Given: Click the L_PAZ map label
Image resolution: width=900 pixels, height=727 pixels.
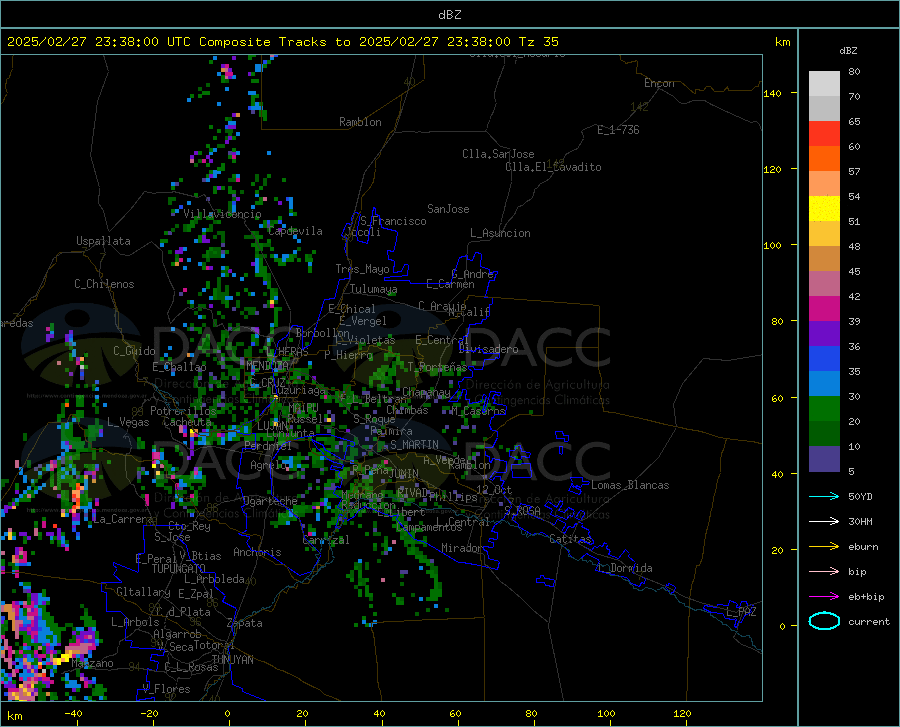Looking at the screenshot, I should 741,612.
